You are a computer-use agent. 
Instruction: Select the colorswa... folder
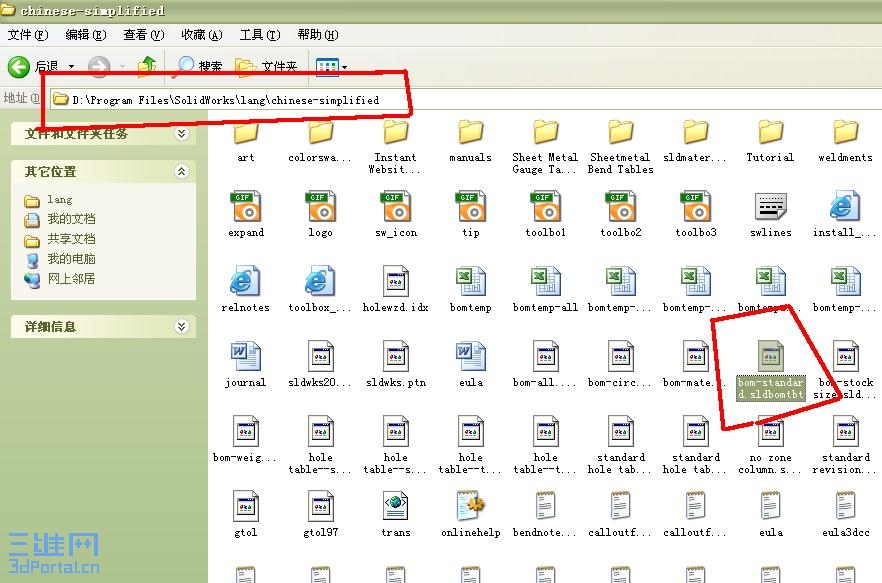coord(321,141)
